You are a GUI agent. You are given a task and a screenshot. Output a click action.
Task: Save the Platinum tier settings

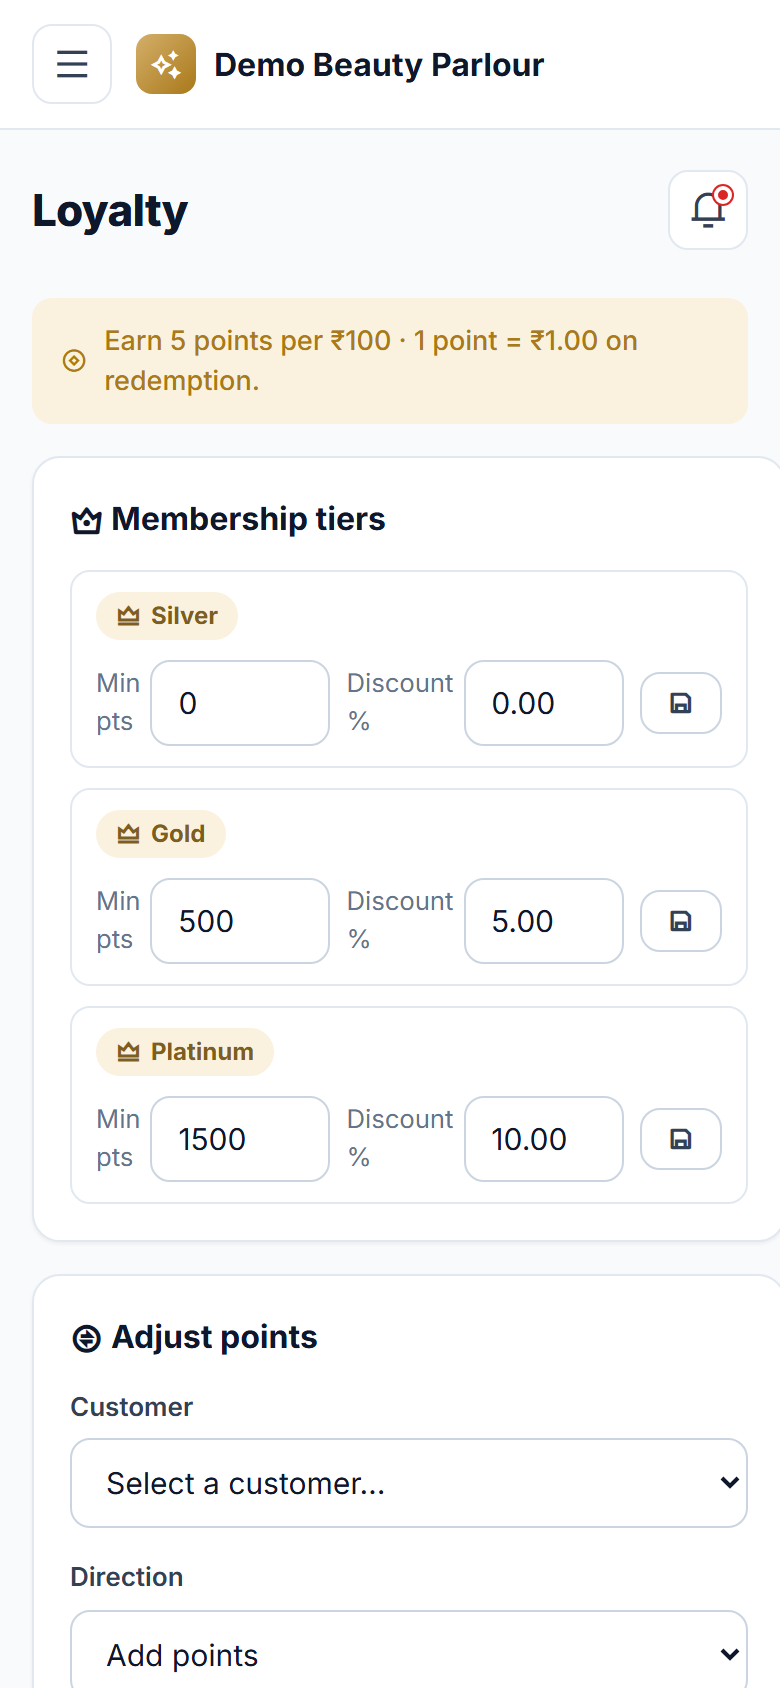pyautogui.click(x=681, y=1139)
